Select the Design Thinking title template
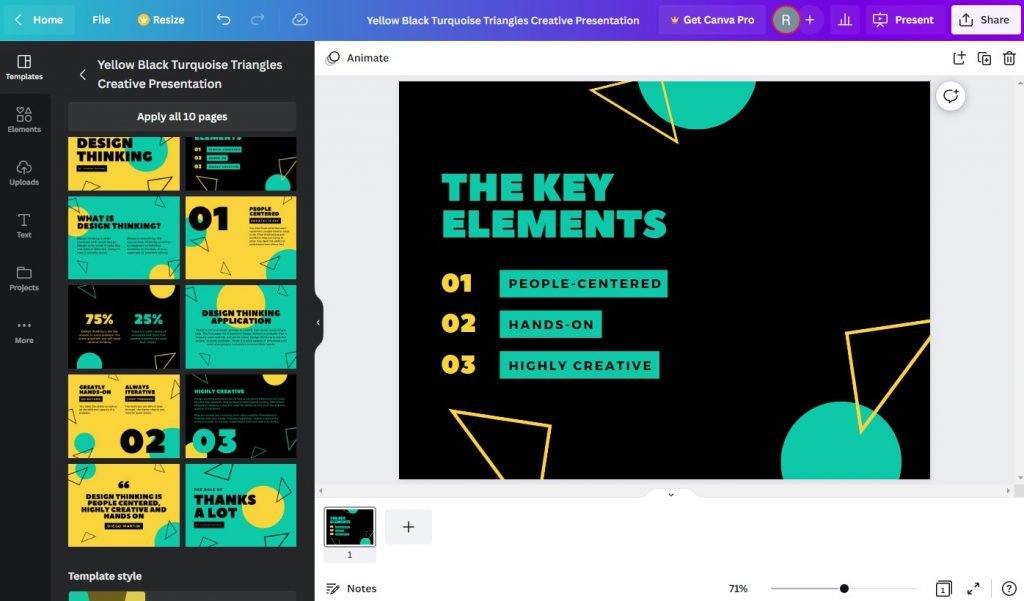 tap(123, 163)
